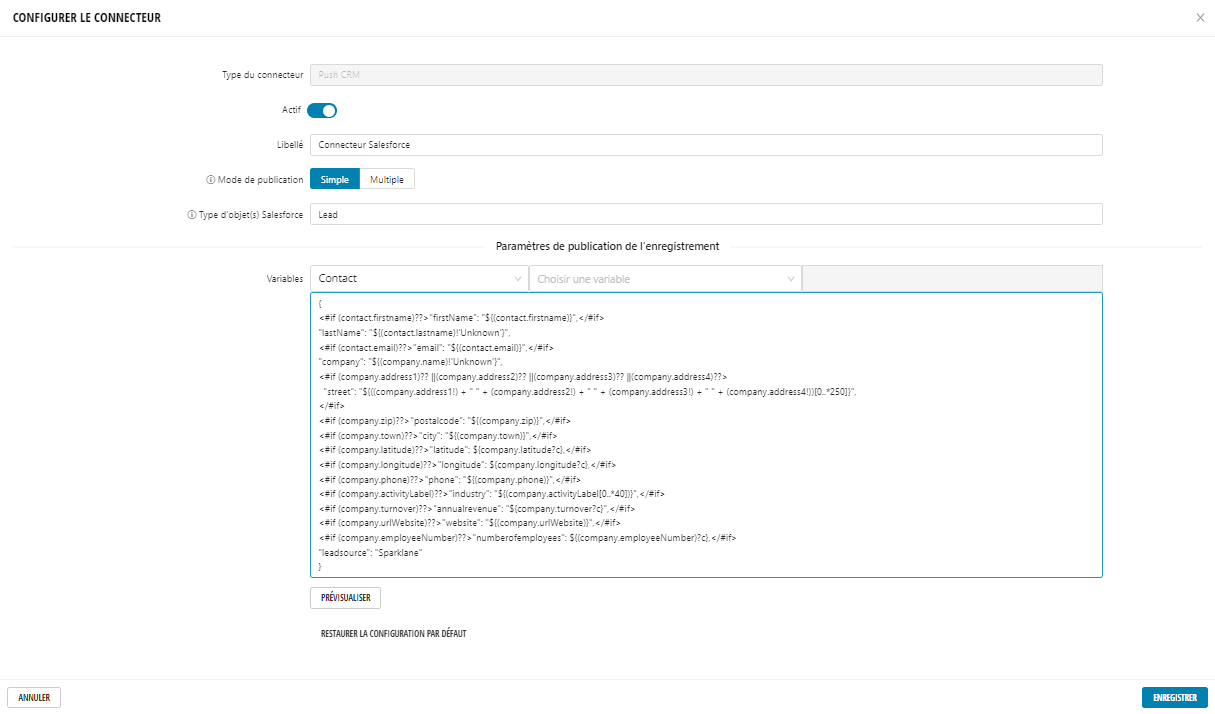This screenshot has height=714, width=1215.
Task: Close the connector configuration dialog
Action: point(1200,18)
